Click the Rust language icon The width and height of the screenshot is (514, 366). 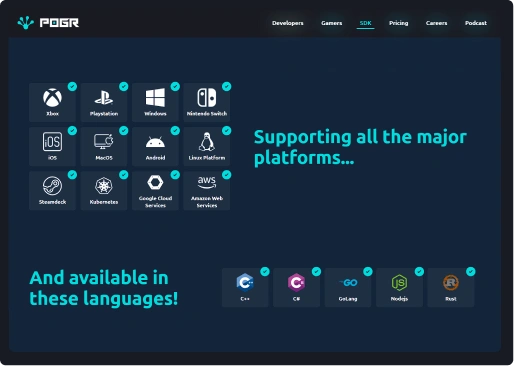tap(451, 283)
